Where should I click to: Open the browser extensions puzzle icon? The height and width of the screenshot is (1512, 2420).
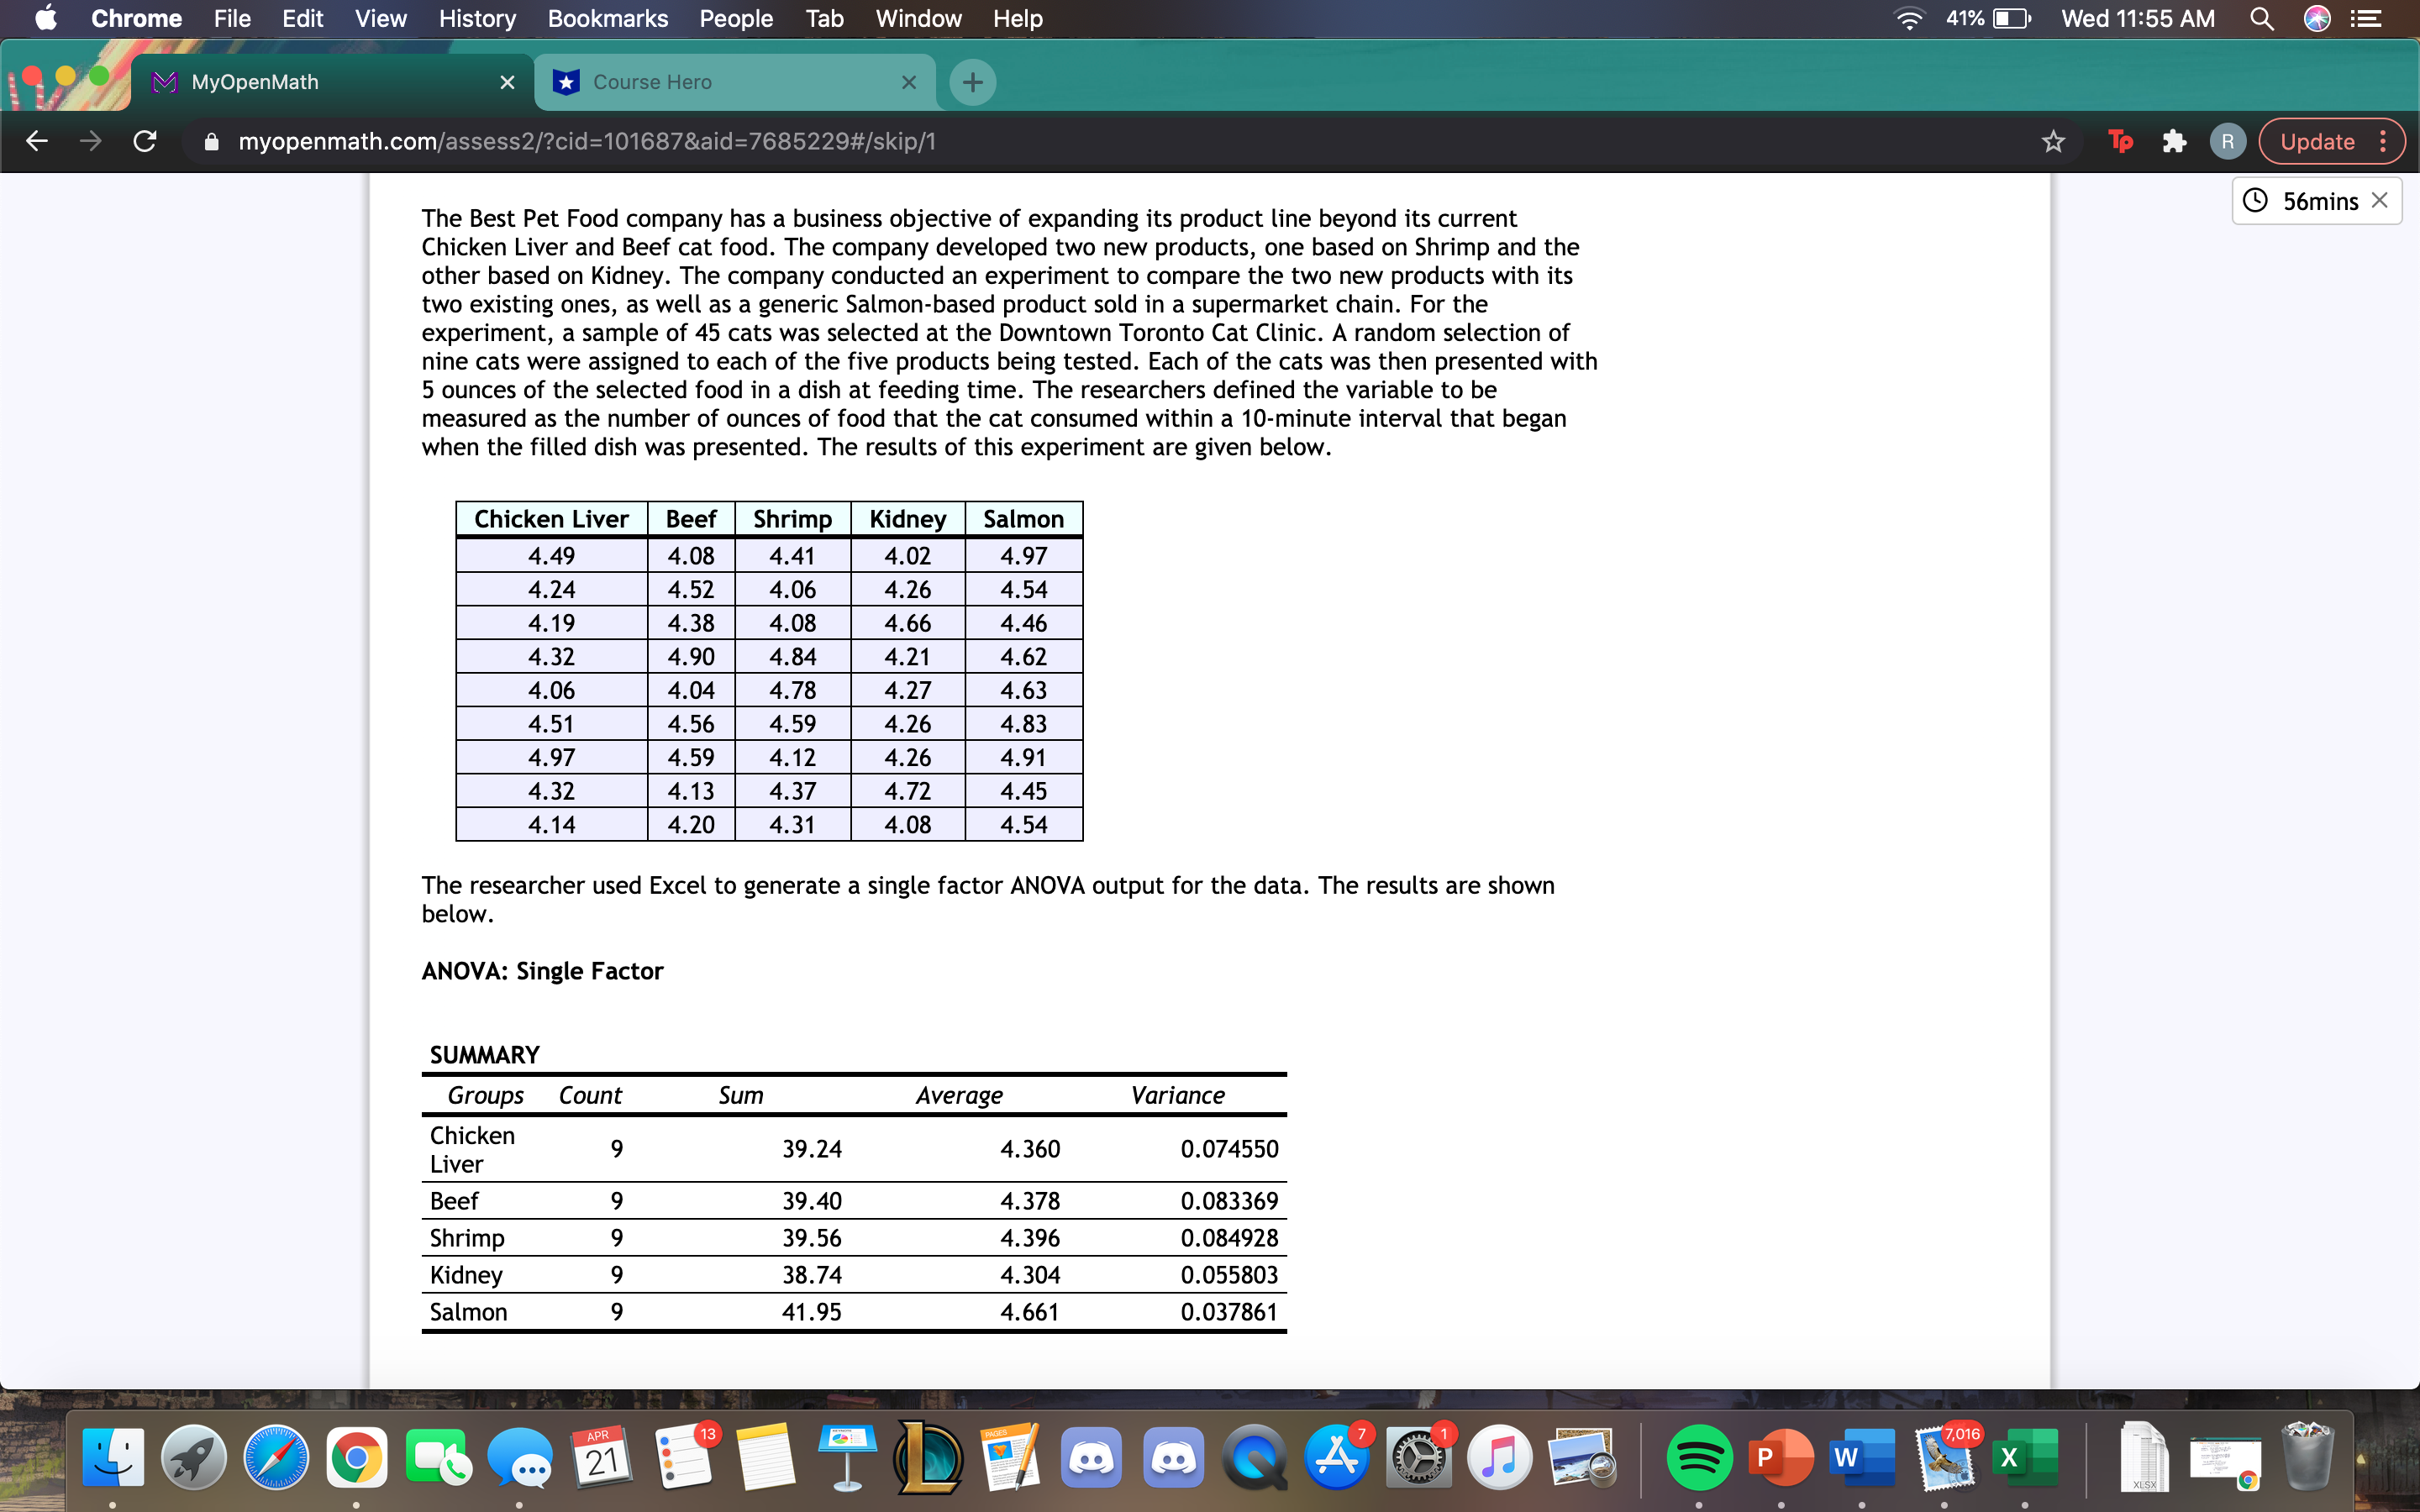pyautogui.click(x=2174, y=141)
